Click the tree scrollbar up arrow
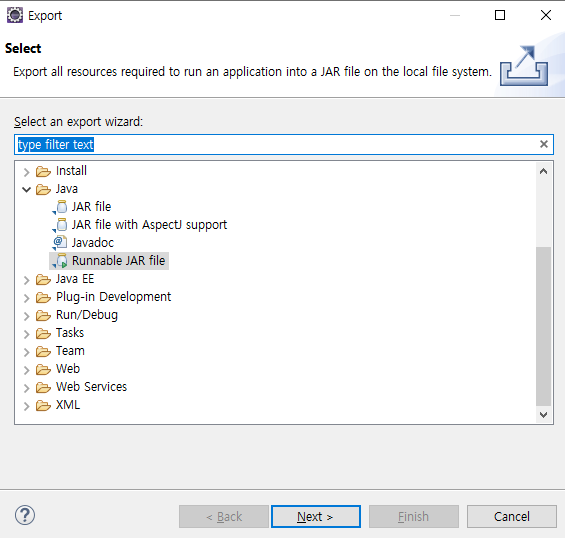Image resolution: width=565 pixels, height=538 pixels. [x=543, y=171]
